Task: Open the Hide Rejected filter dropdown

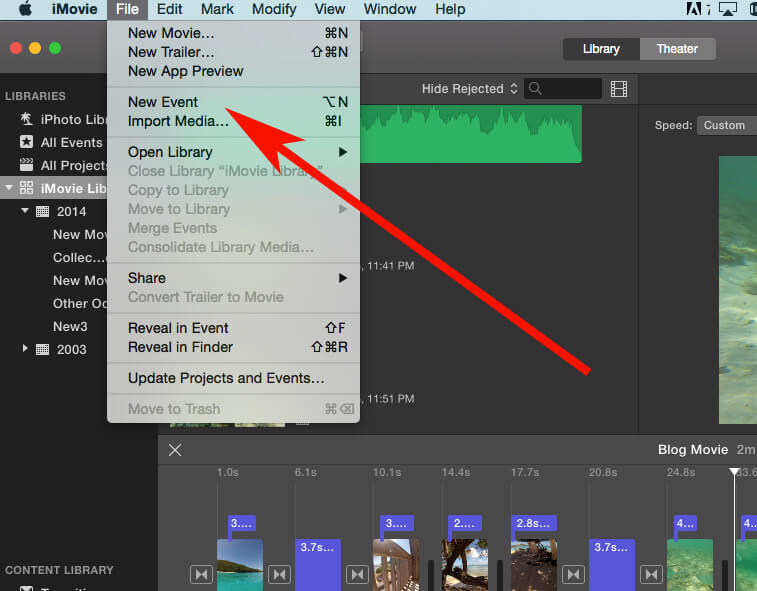Action: 470,88
